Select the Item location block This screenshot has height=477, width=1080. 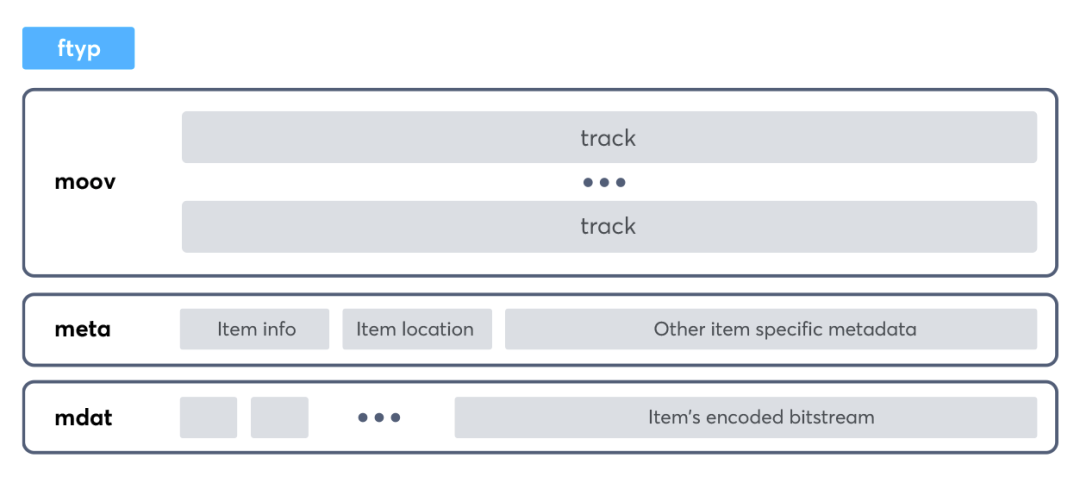pos(416,329)
